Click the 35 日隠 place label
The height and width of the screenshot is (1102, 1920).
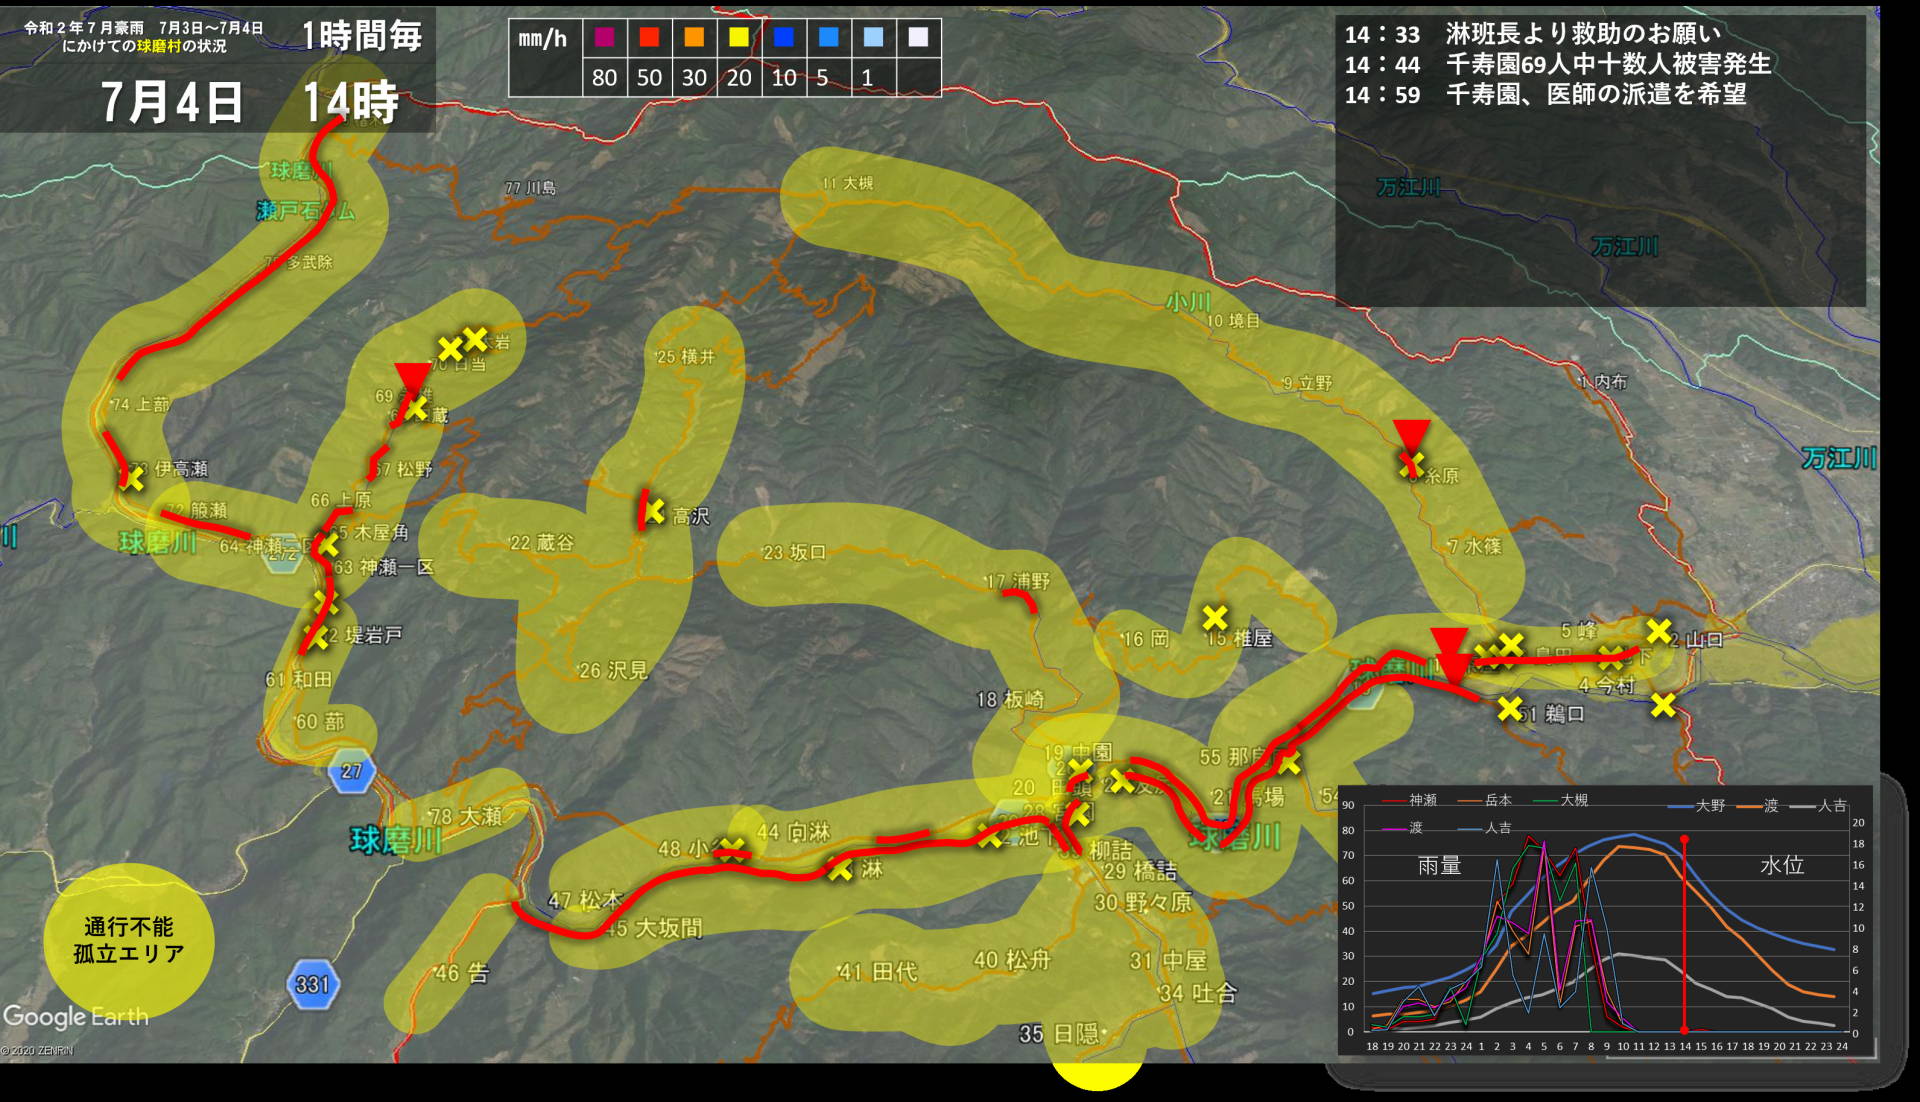click(1059, 1034)
